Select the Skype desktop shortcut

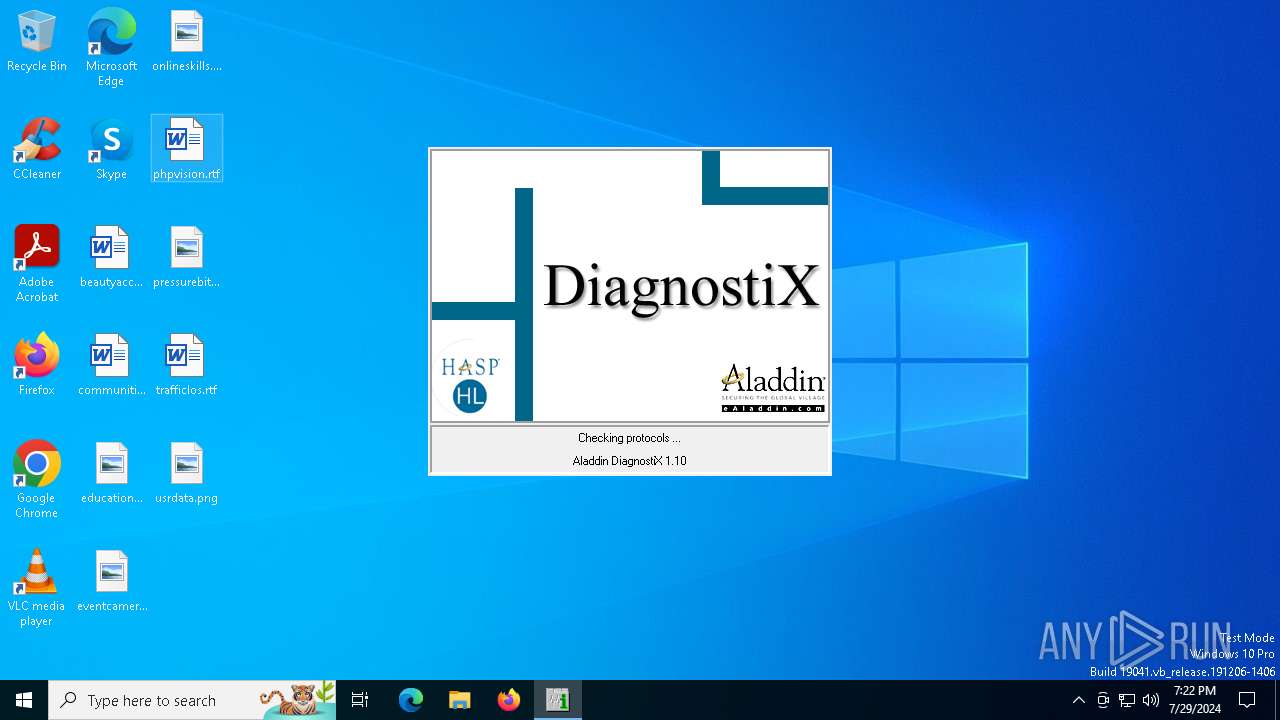pos(111,150)
